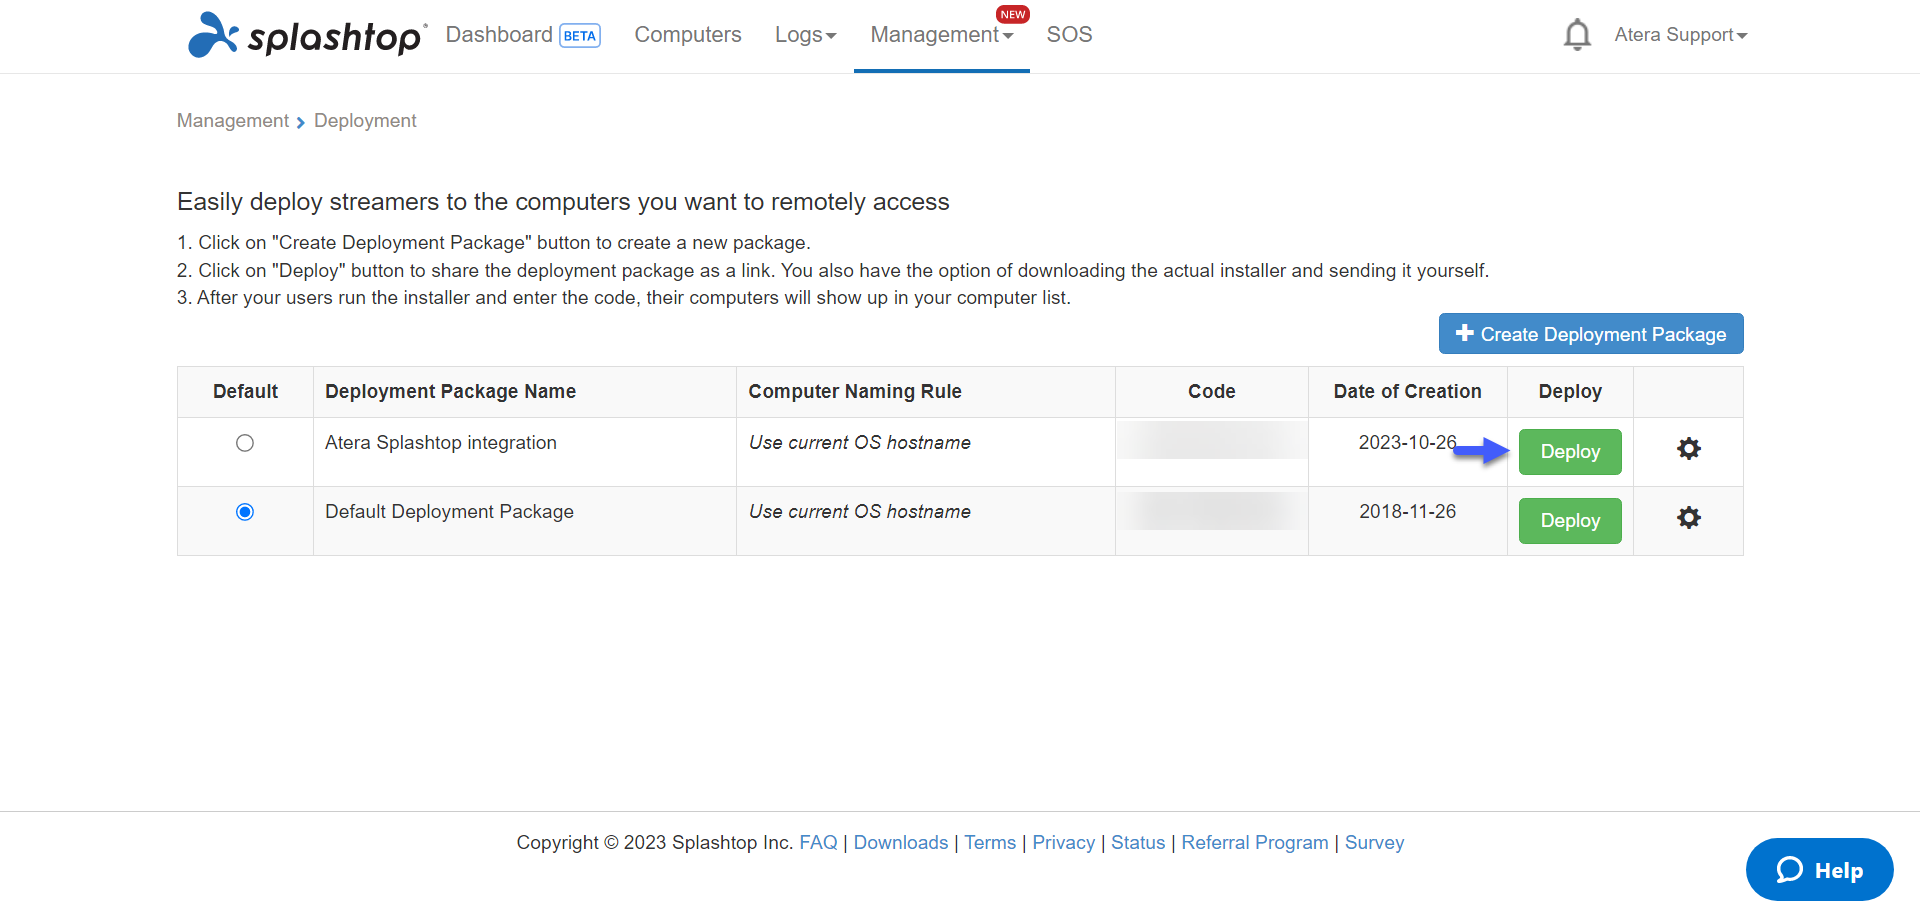Open settings gear for Atera Splashtop integration
The width and height of the screenshot is (1920, 919).
tap(1689, 449)
